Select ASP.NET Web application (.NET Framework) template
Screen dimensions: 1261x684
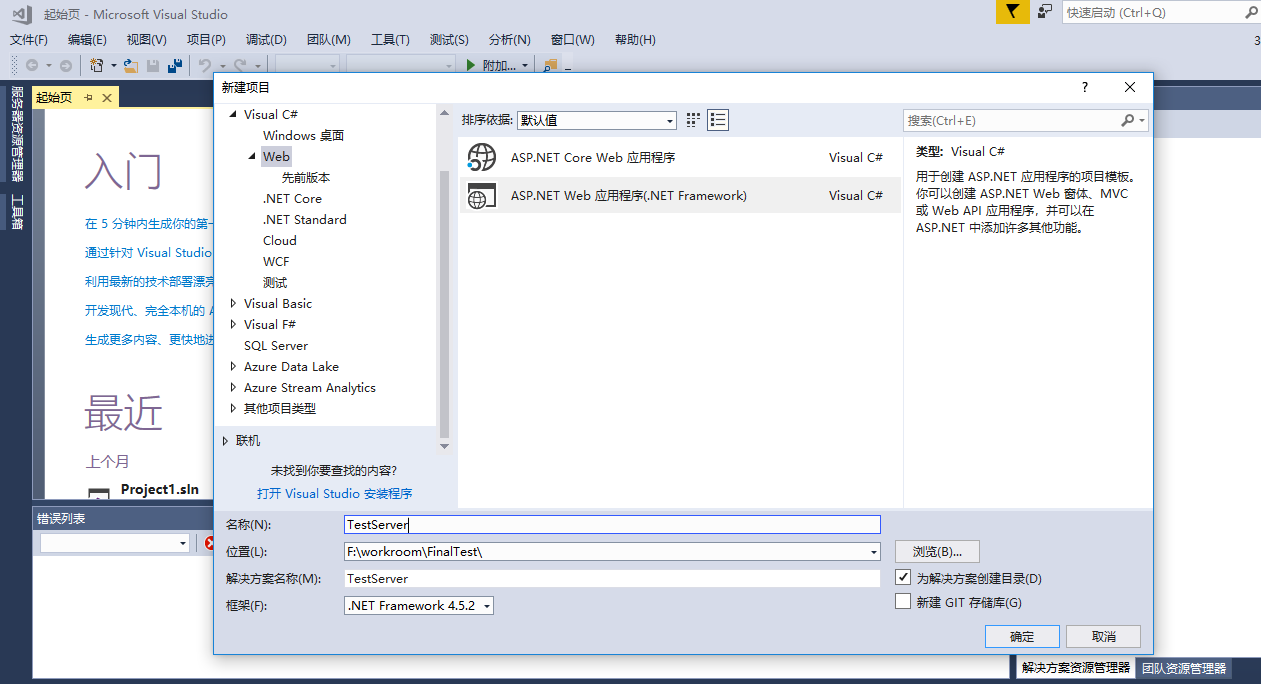(679, 196)
